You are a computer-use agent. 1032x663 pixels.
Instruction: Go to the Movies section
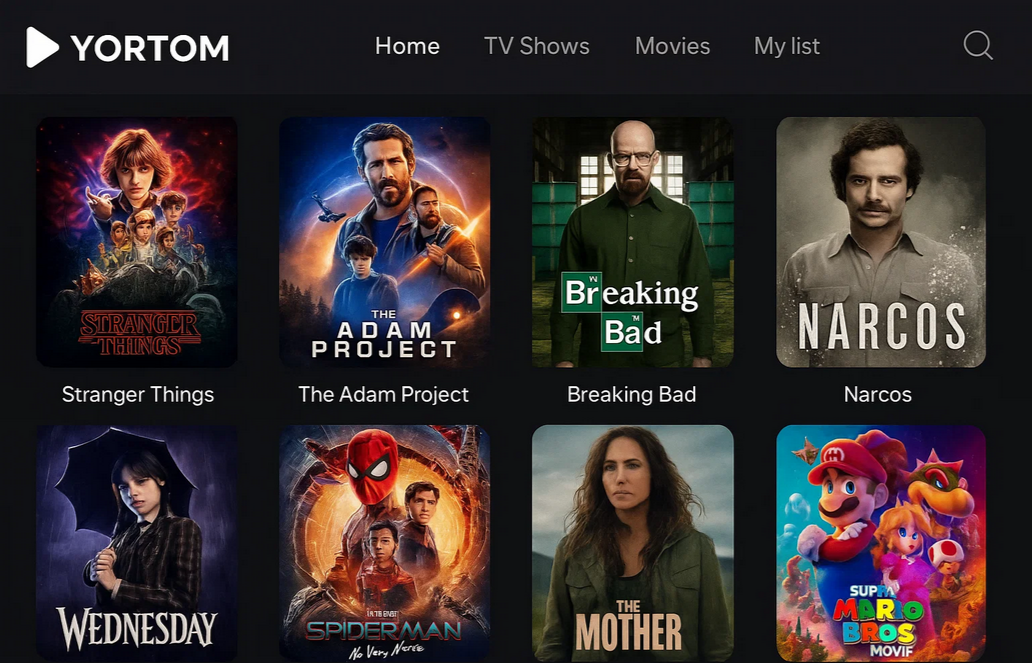tap(673, 46)
